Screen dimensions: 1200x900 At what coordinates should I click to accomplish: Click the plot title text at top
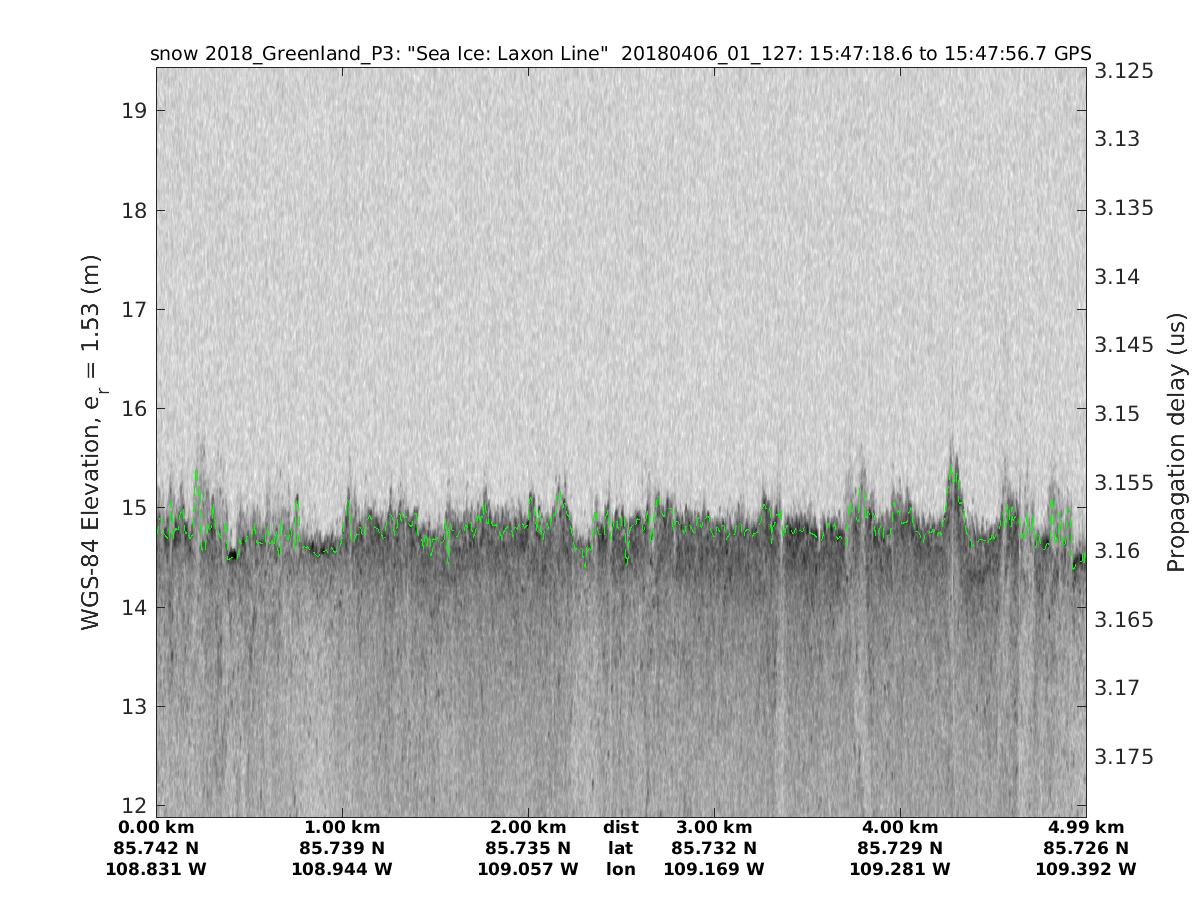pyautogui.click(x=620, y=54)
